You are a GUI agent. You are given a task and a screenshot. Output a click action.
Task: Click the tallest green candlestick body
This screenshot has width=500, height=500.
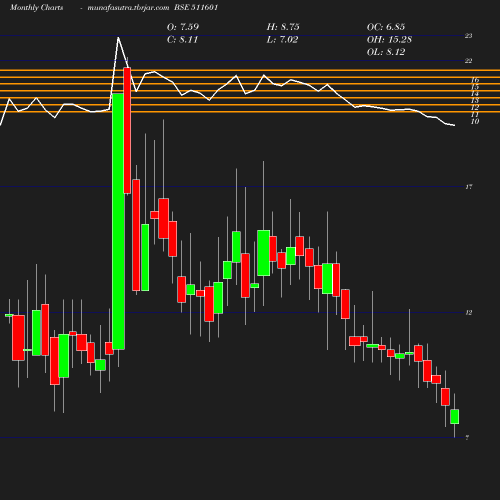[x=118, y=221]
